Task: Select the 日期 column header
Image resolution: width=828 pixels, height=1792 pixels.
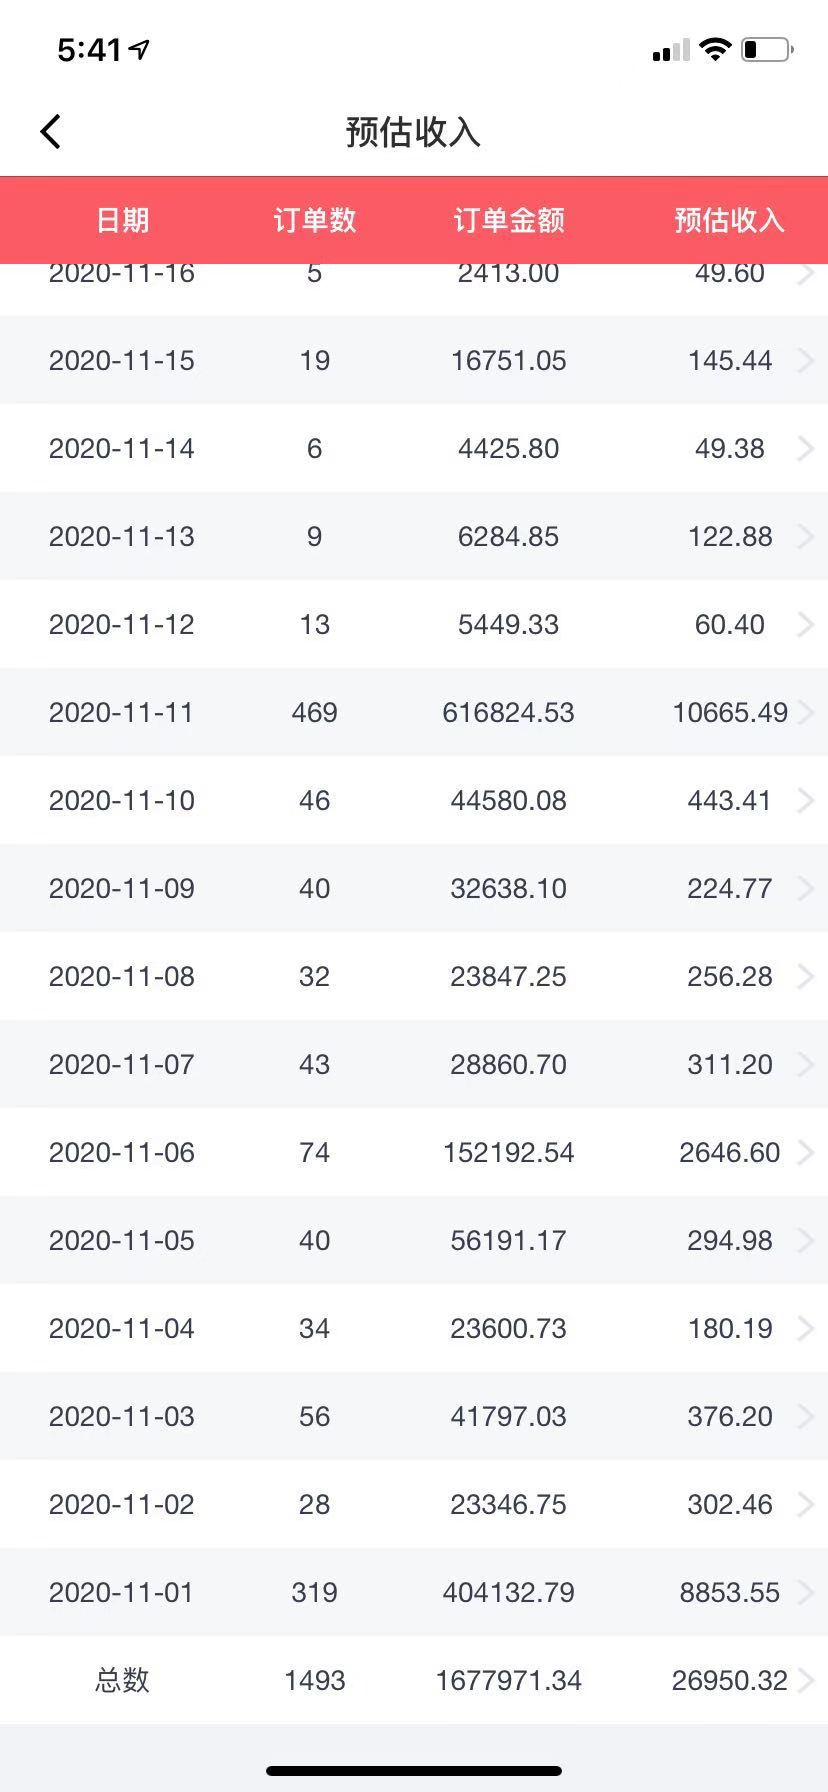Action: coord(122,220)
